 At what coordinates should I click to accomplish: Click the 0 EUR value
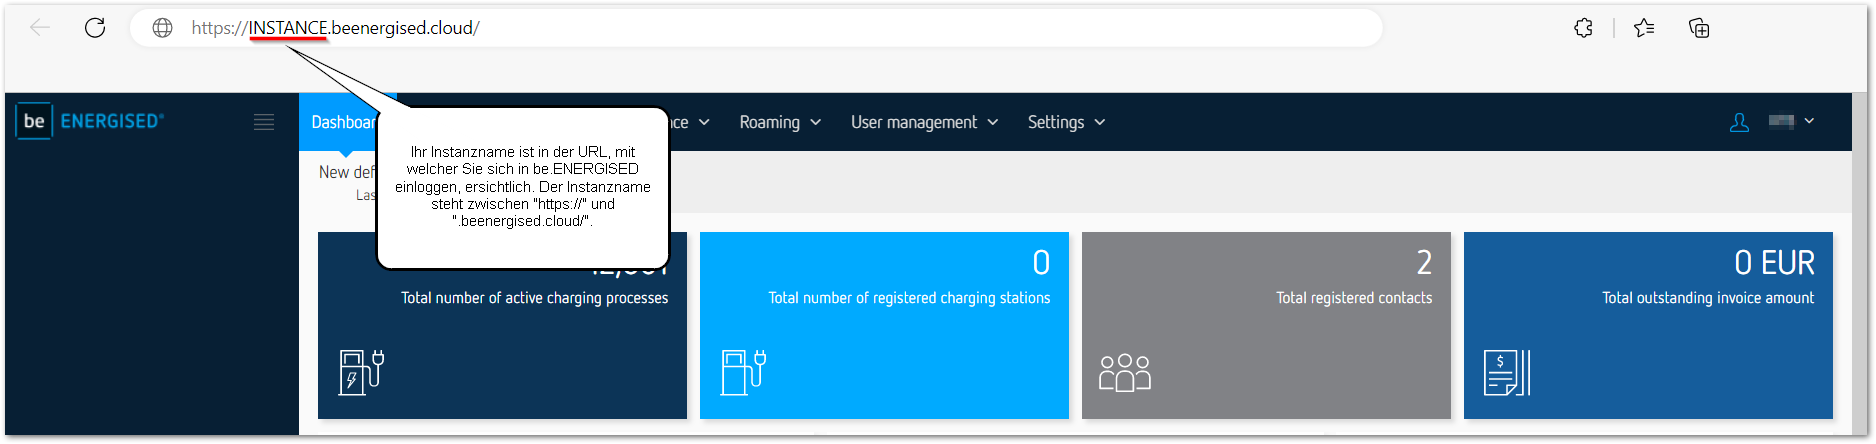pyautogui.click(x=1774, y=263)
